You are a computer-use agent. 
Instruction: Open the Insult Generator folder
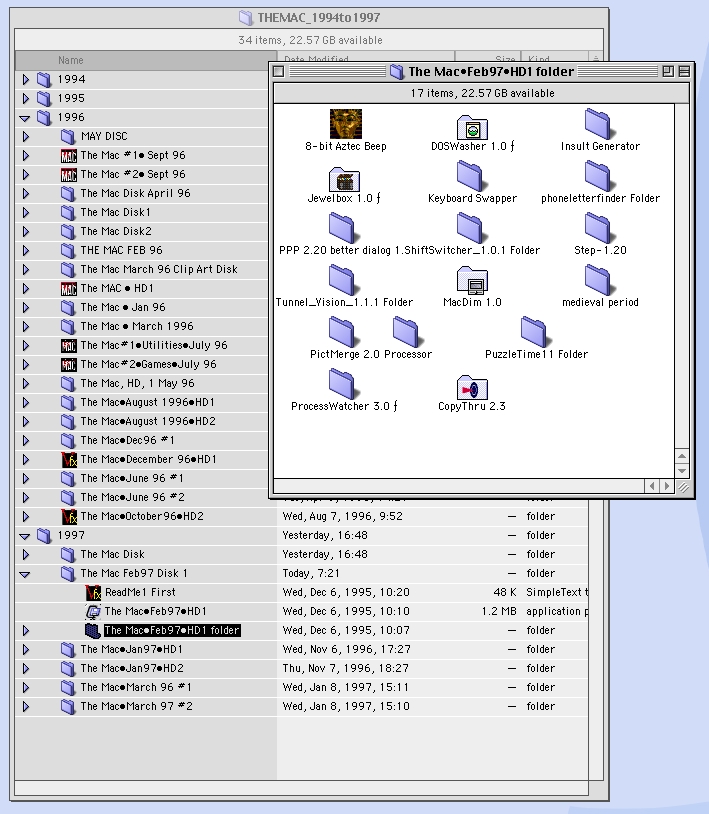pyautogui.click(x=598, y=124)
